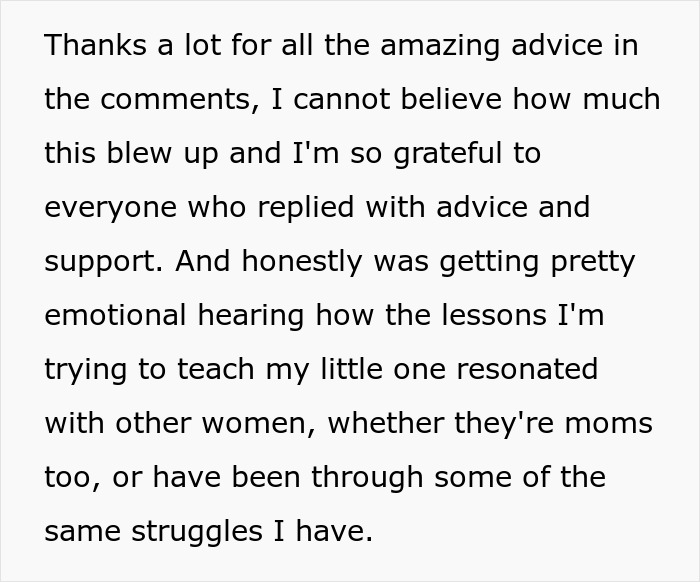This screenshot has width=700, height=582.
Task: Click the word "everyone" in fourth line
Action: 111,209
